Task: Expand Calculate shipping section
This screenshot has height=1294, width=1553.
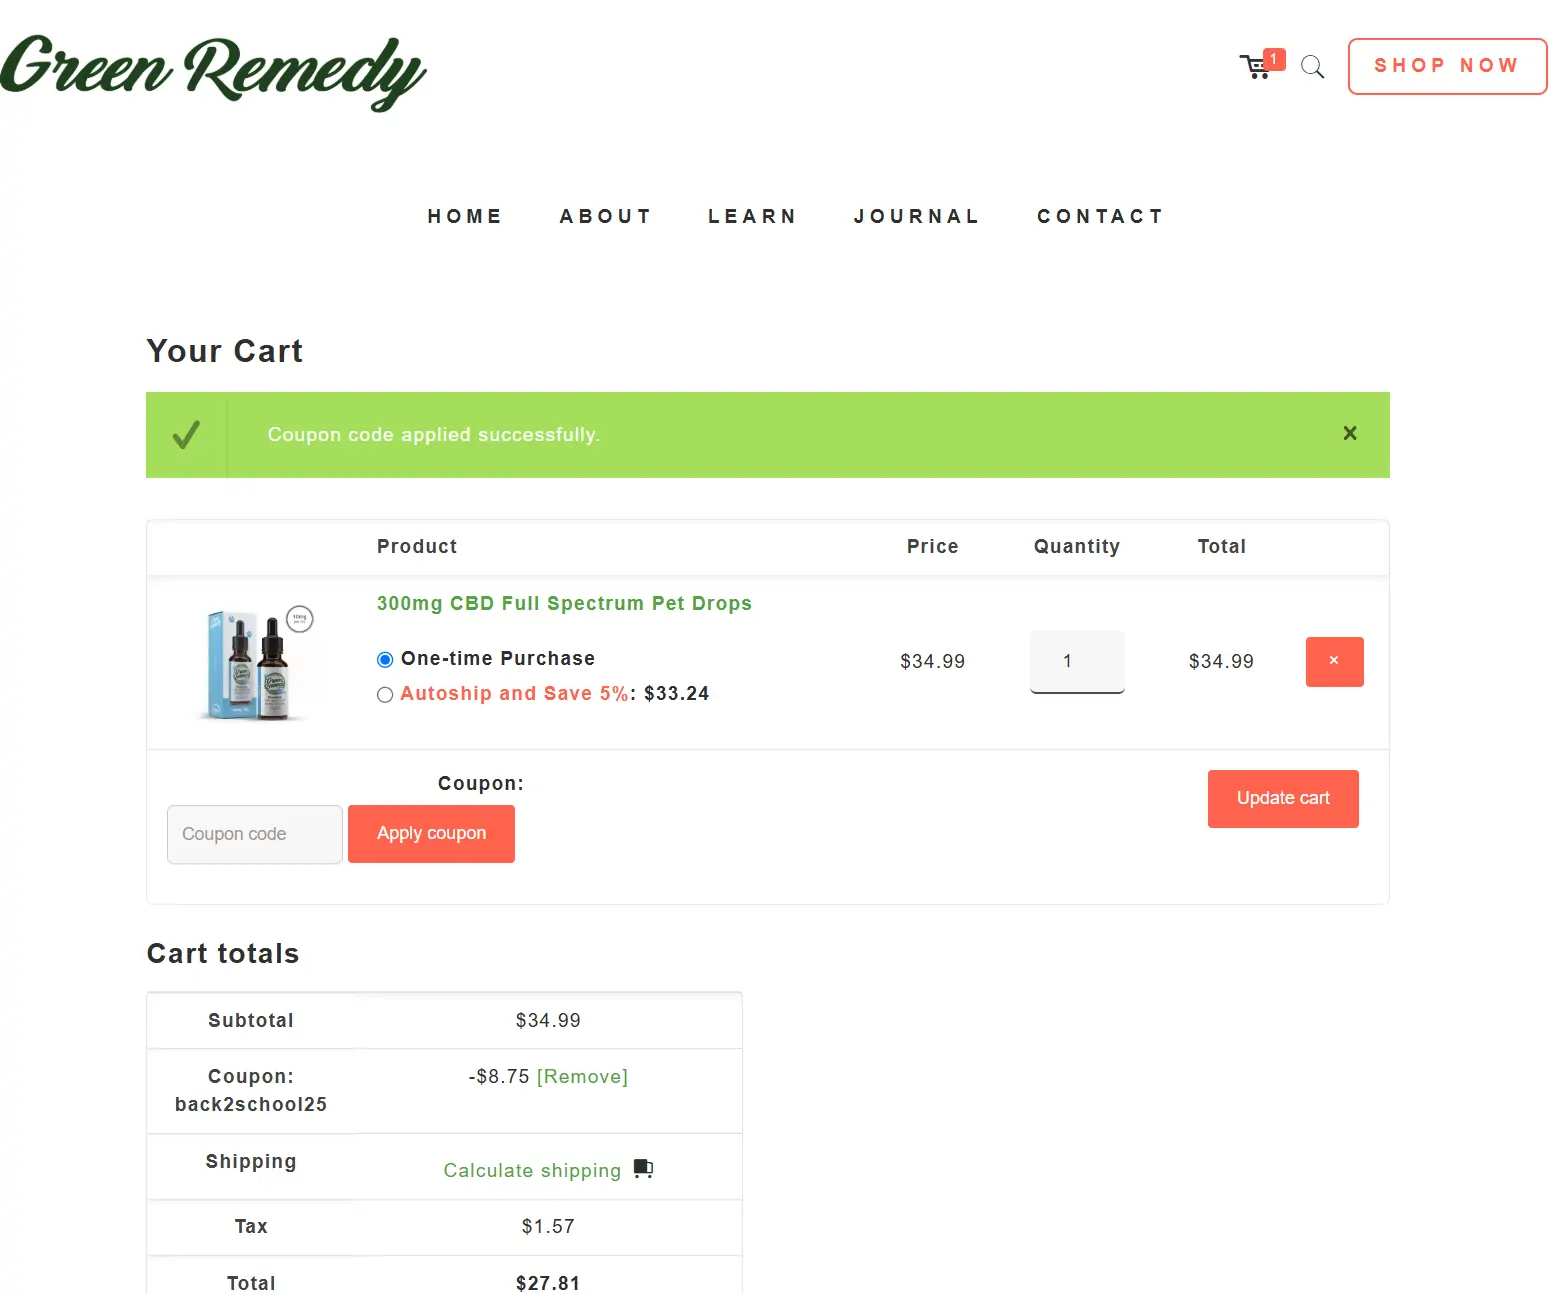Action: click(532, 1170)
